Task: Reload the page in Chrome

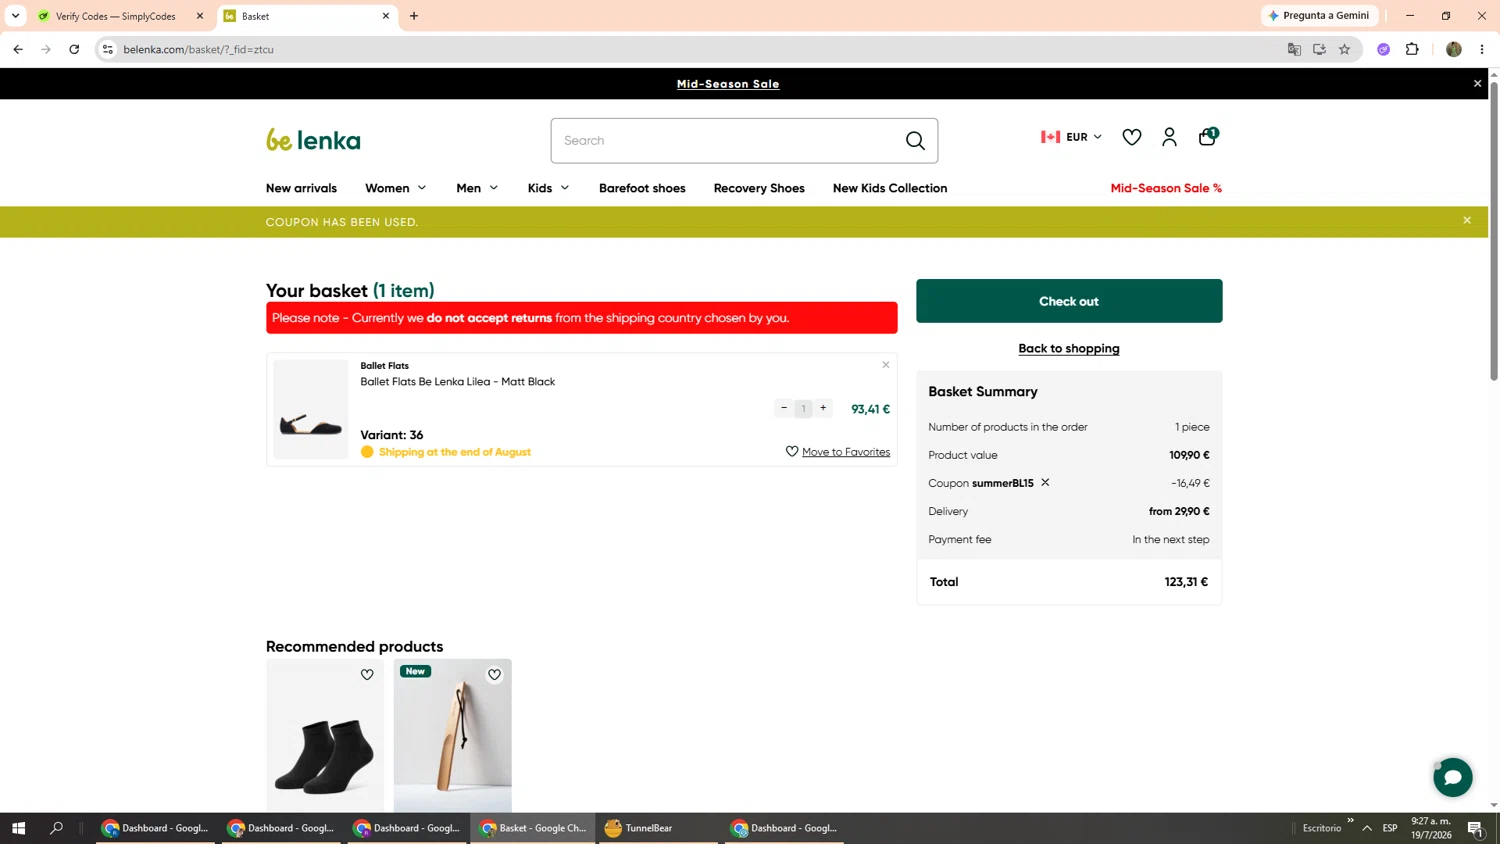Action: pos(74,49)
